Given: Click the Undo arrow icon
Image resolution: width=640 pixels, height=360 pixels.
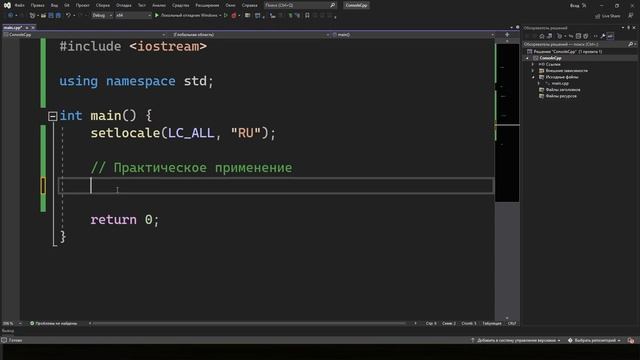Looking at the screenshot, I should tap(68, 16).
